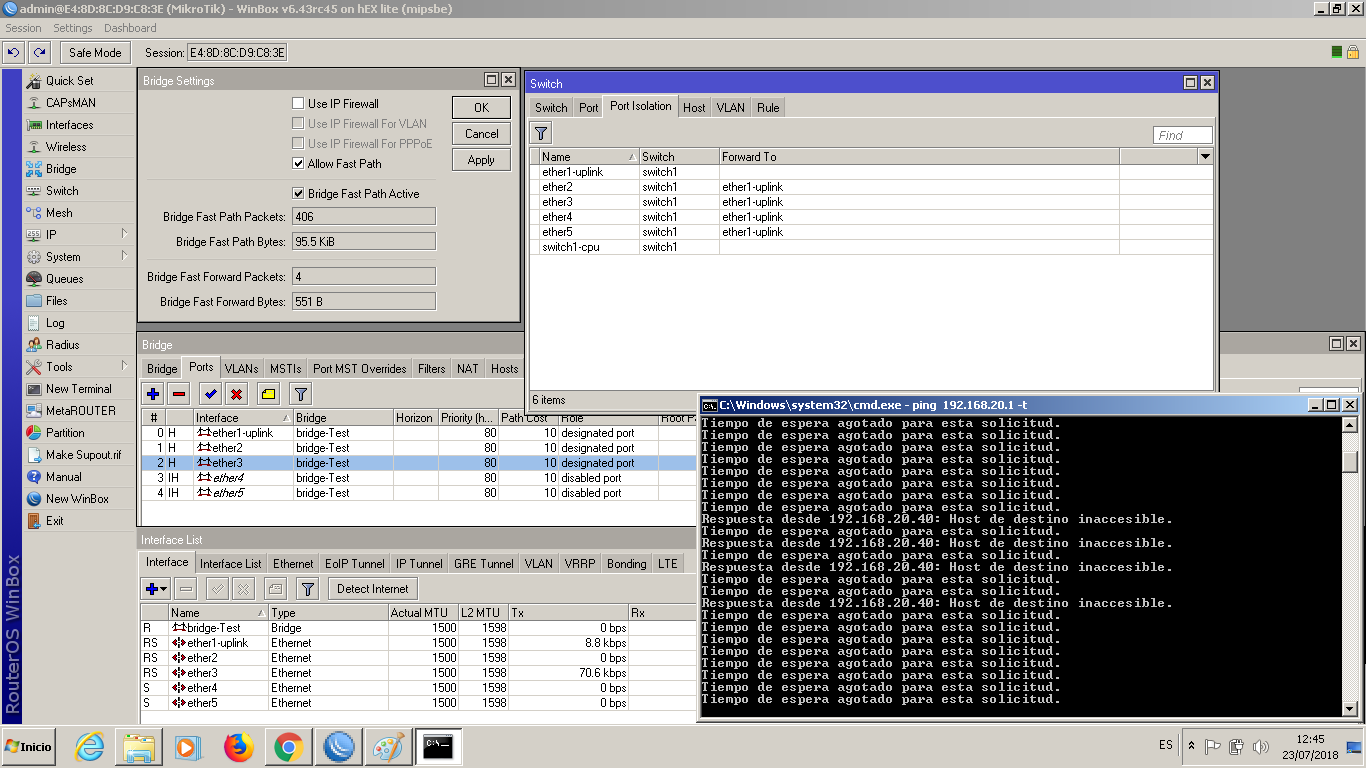
Task: Open Wireless in sidebar
Action: pos(66,147)
